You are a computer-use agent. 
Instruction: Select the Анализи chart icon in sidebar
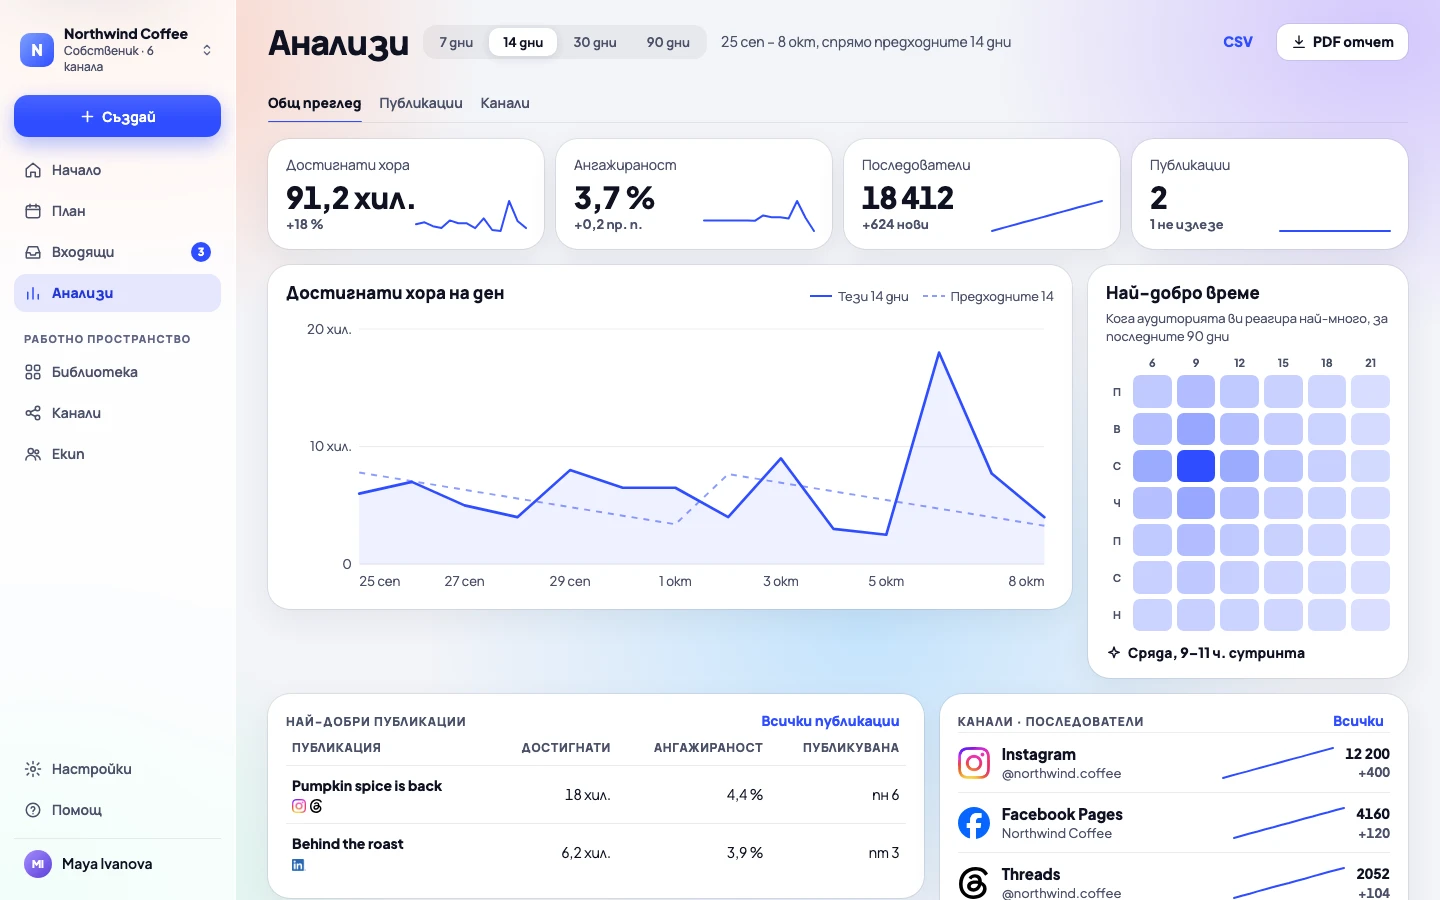point(33,293)
